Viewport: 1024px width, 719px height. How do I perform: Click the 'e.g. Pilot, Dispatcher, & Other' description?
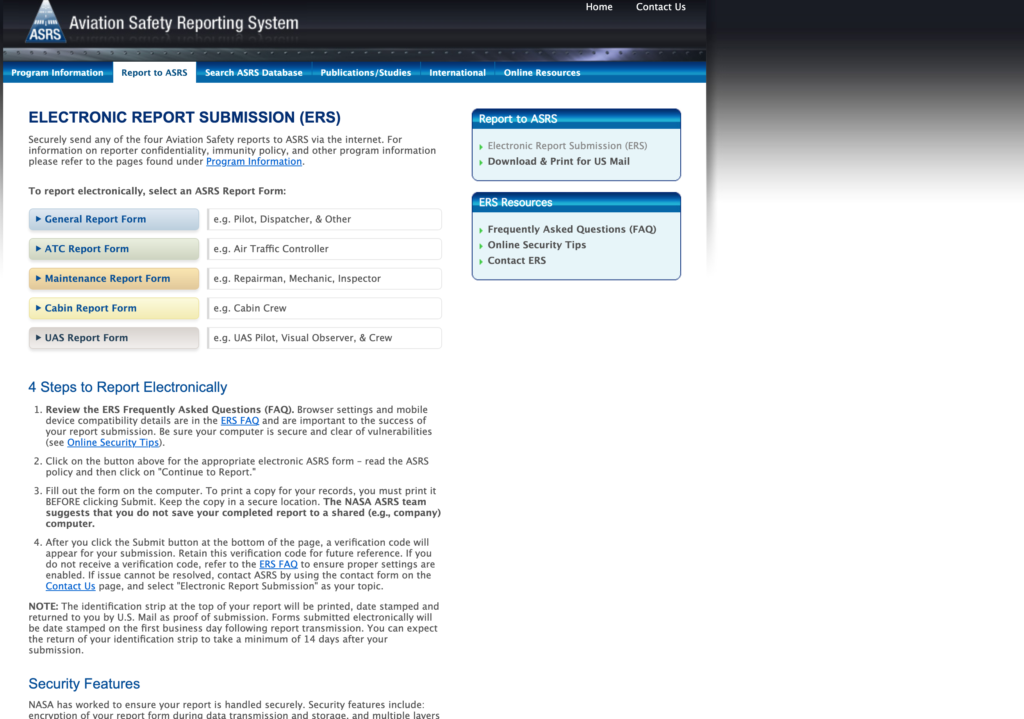pos(325,219)
